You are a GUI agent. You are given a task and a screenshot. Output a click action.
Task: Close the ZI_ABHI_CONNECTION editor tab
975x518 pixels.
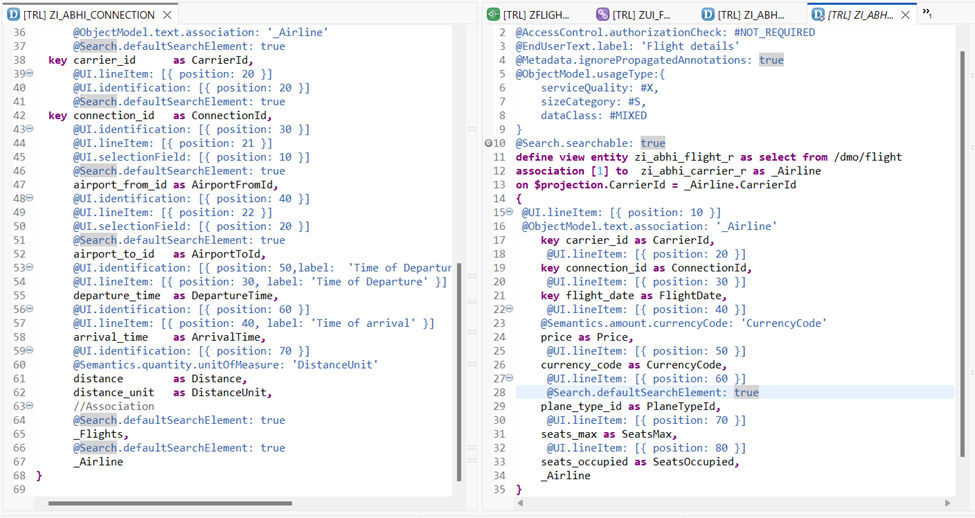coord(168,15)
